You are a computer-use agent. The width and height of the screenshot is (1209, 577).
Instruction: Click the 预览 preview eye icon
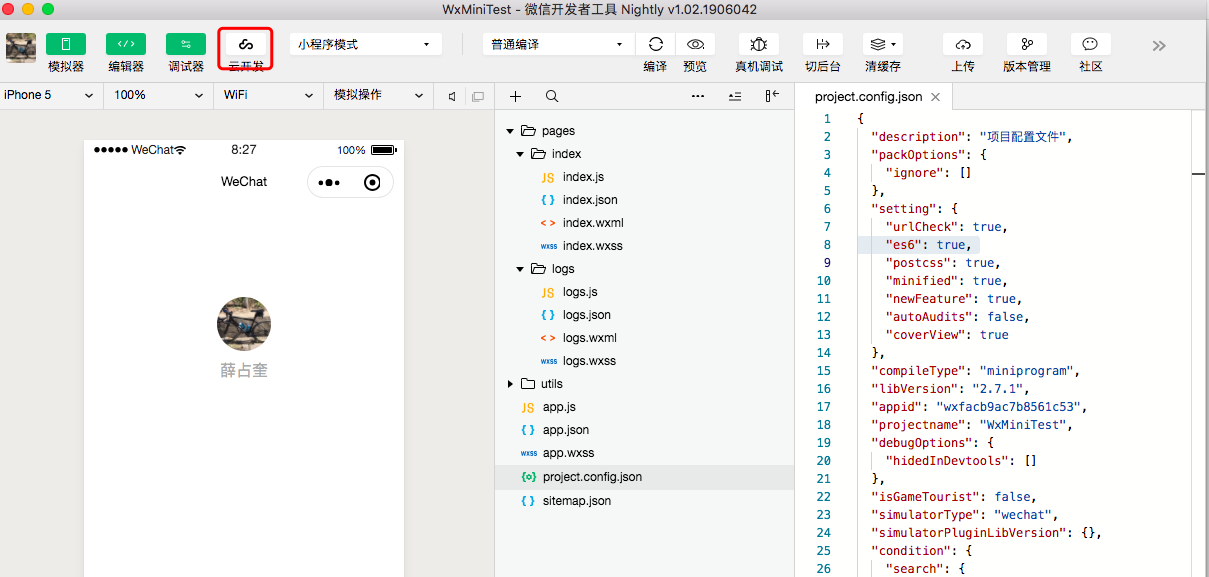click(x=695, y=44)
